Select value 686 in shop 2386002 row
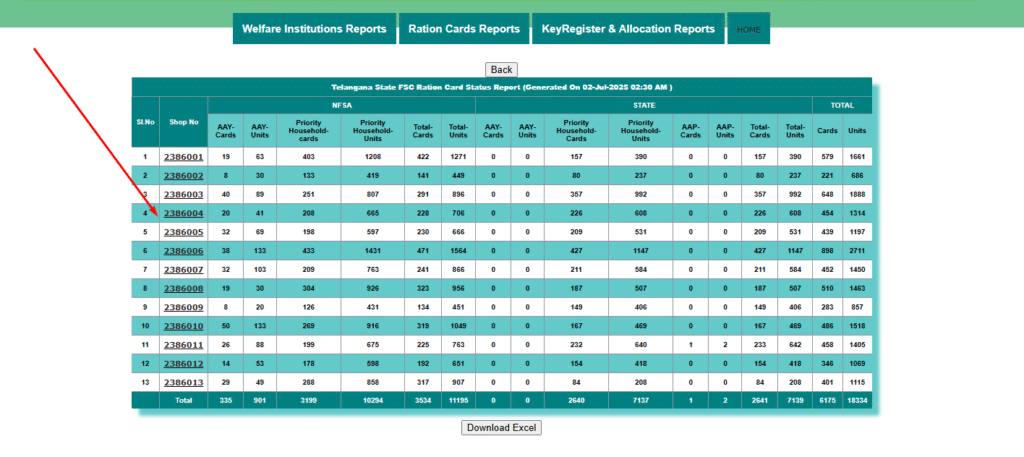This screenshot has width=1024, height=457. [x=857, y=176]
